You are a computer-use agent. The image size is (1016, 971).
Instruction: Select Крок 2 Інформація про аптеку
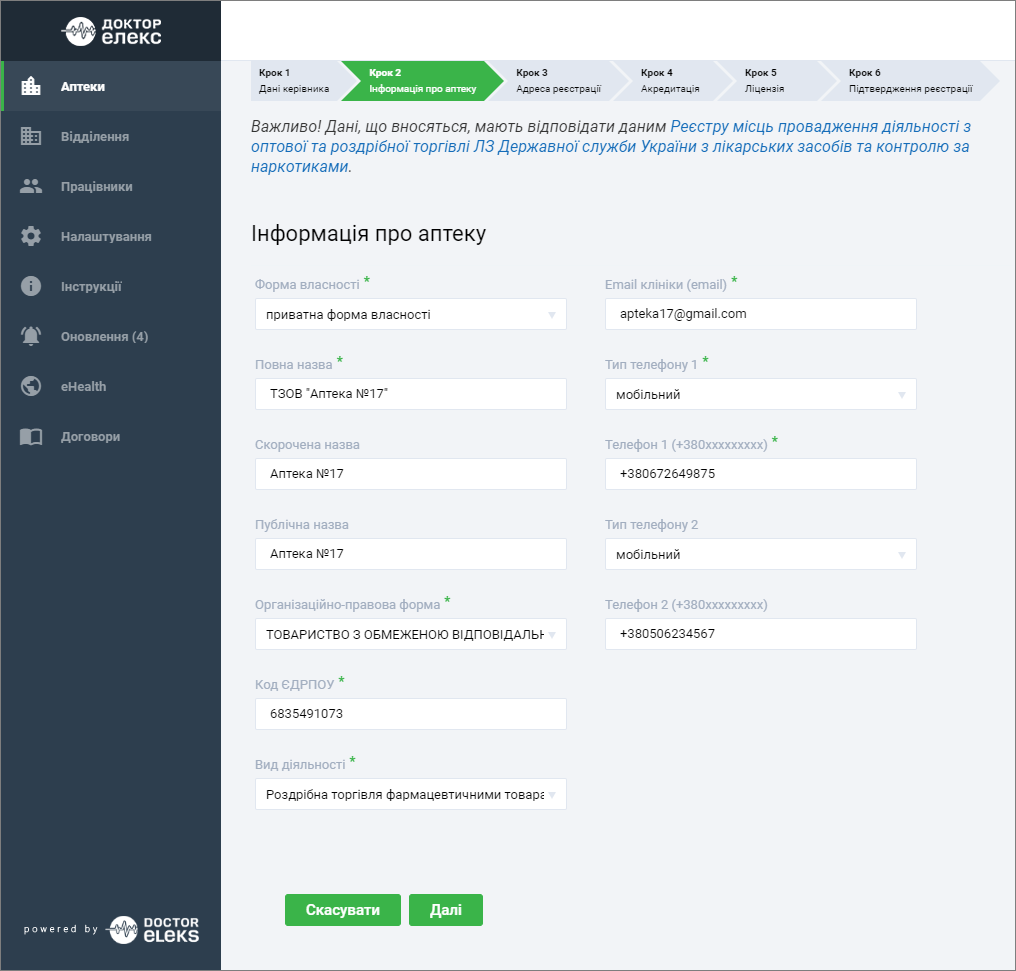pos(422,81)
